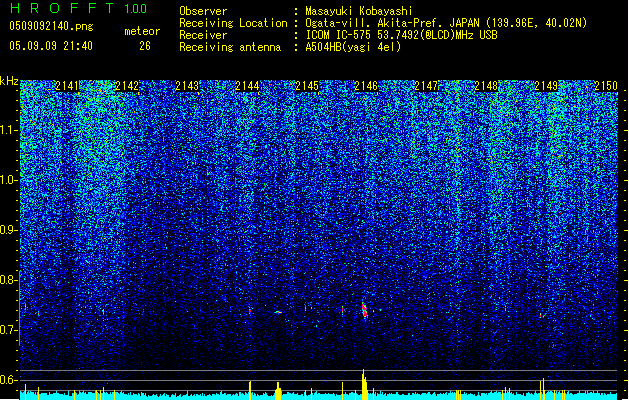Click time marker 2141

tap(67, 86)
